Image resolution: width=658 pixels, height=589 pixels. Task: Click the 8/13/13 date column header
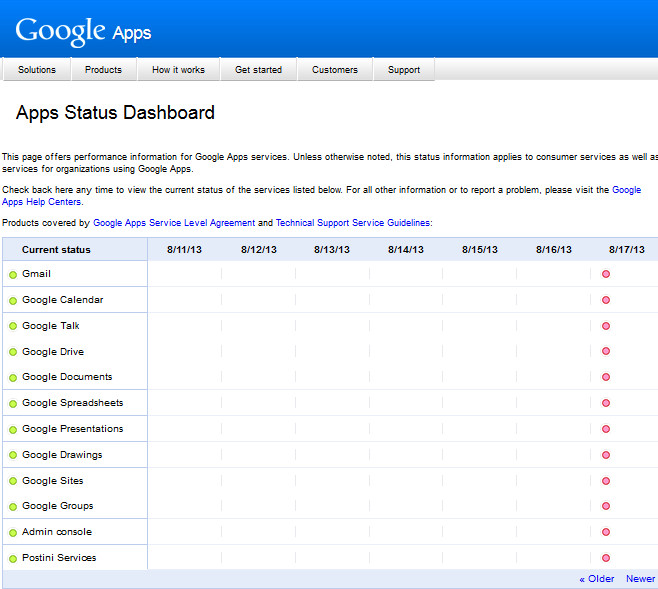332,250
